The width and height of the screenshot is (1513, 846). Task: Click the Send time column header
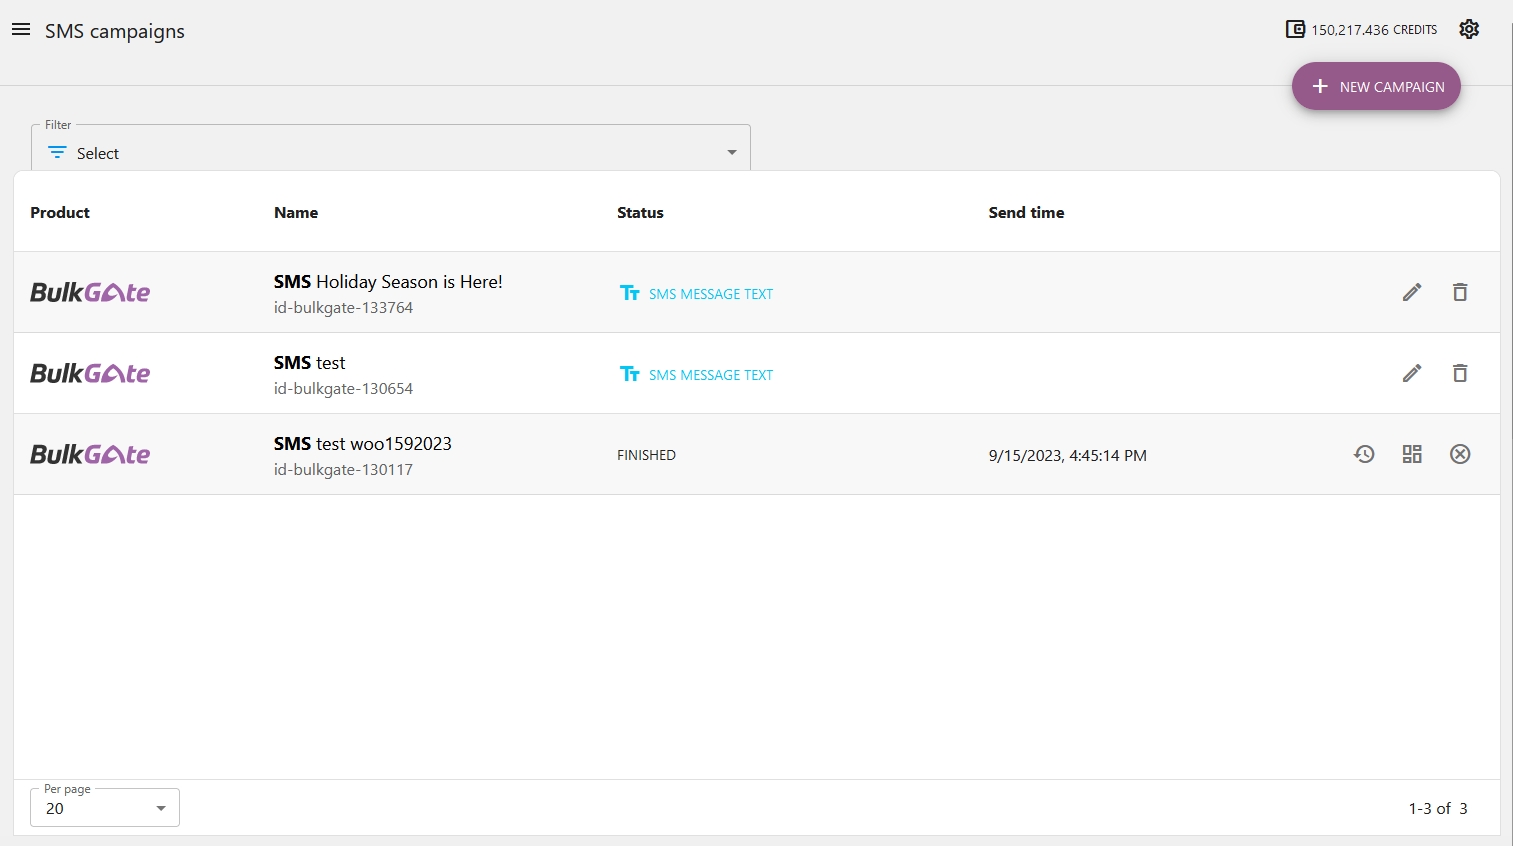[x=1026, y=212]
